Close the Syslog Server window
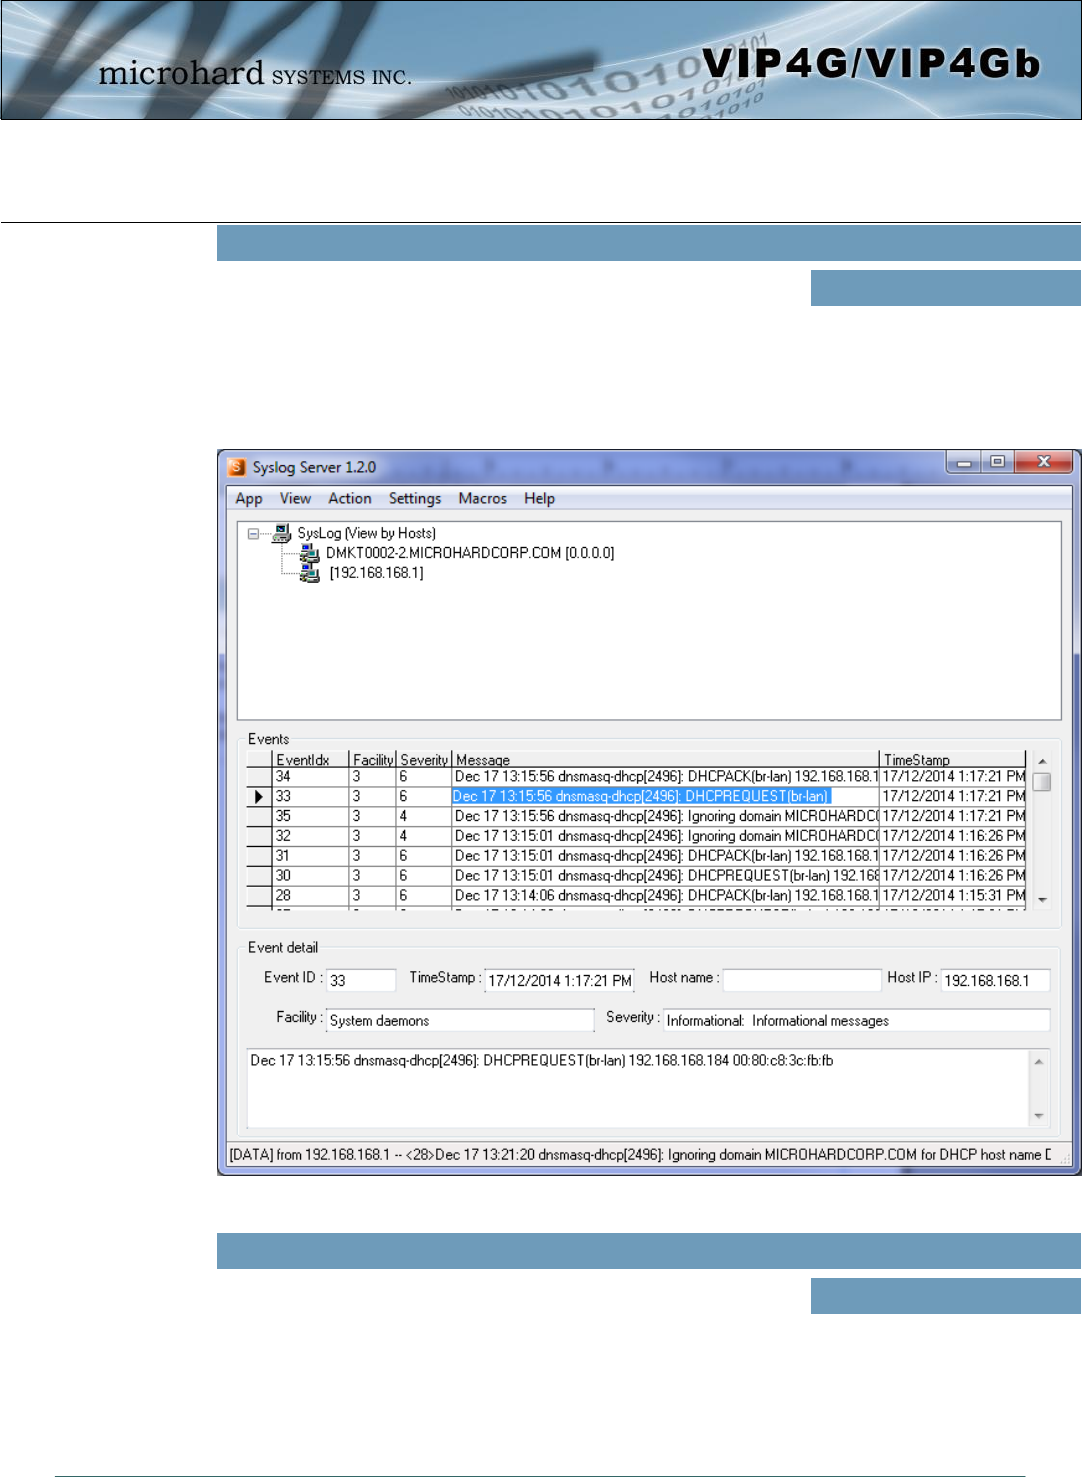The image size is (1082, 1477). (x=1043, y=462)
